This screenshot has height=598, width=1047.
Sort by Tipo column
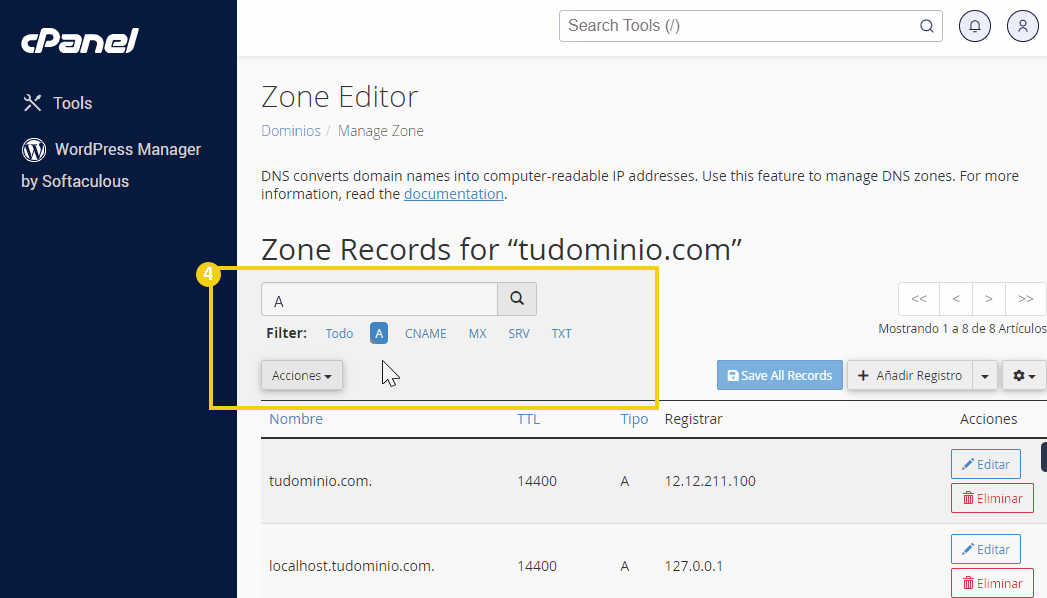pyautogui.click(x=634, y=419)
